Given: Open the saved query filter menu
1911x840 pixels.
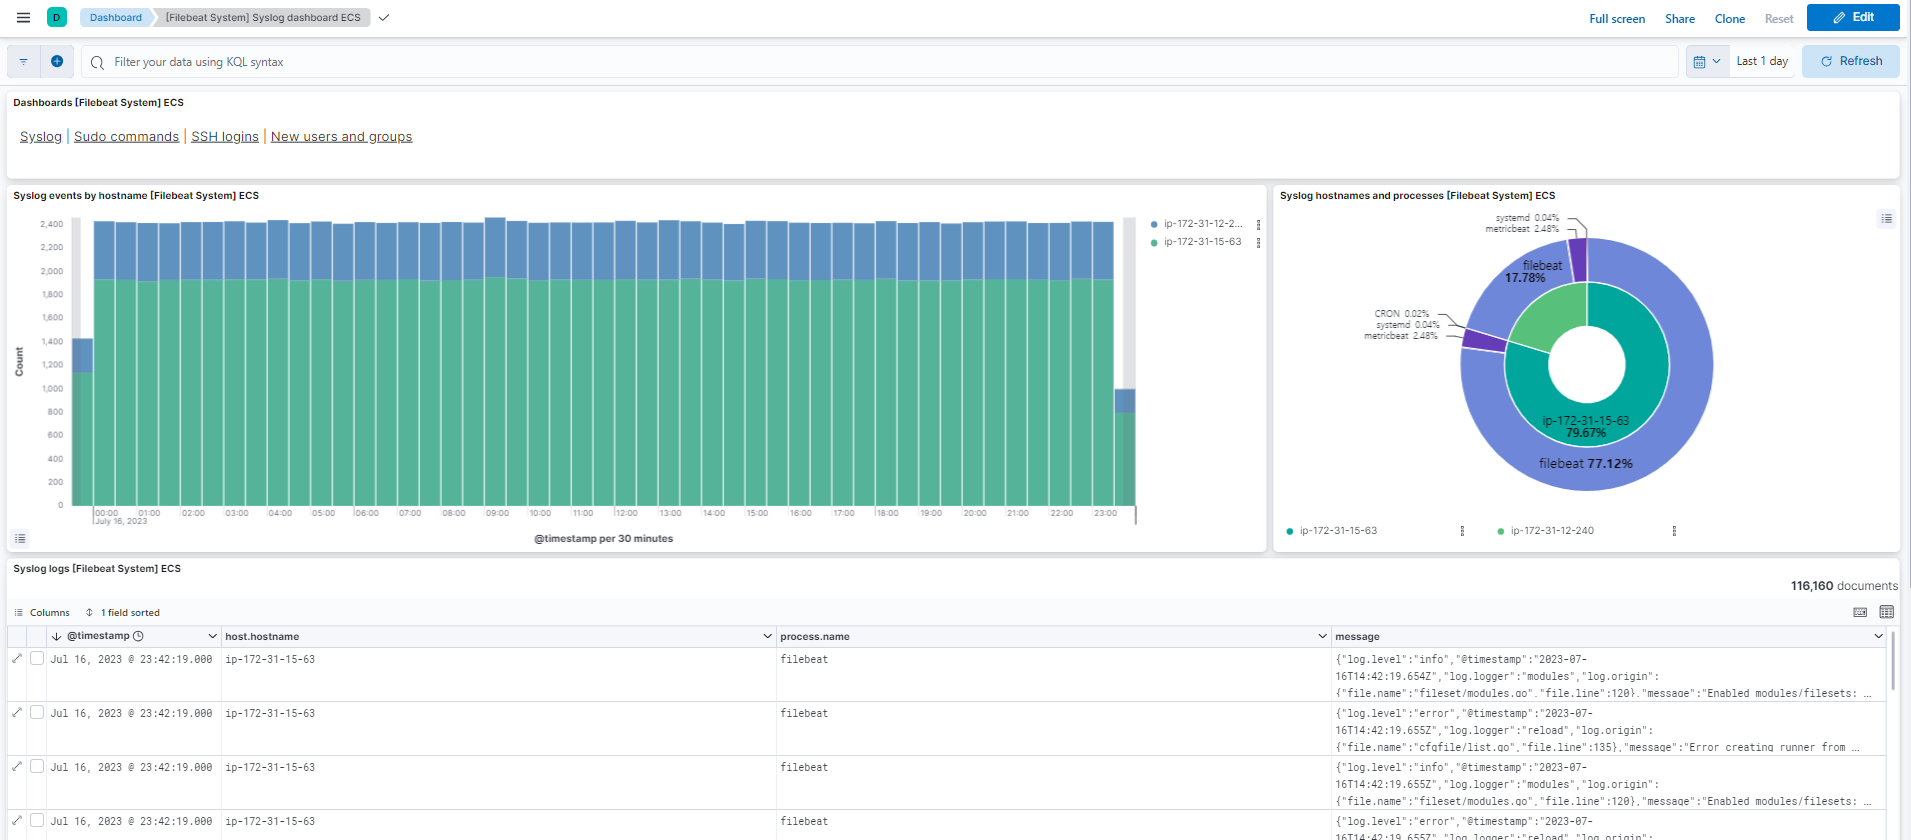Looking at the screenshot, I should (23, 61).
